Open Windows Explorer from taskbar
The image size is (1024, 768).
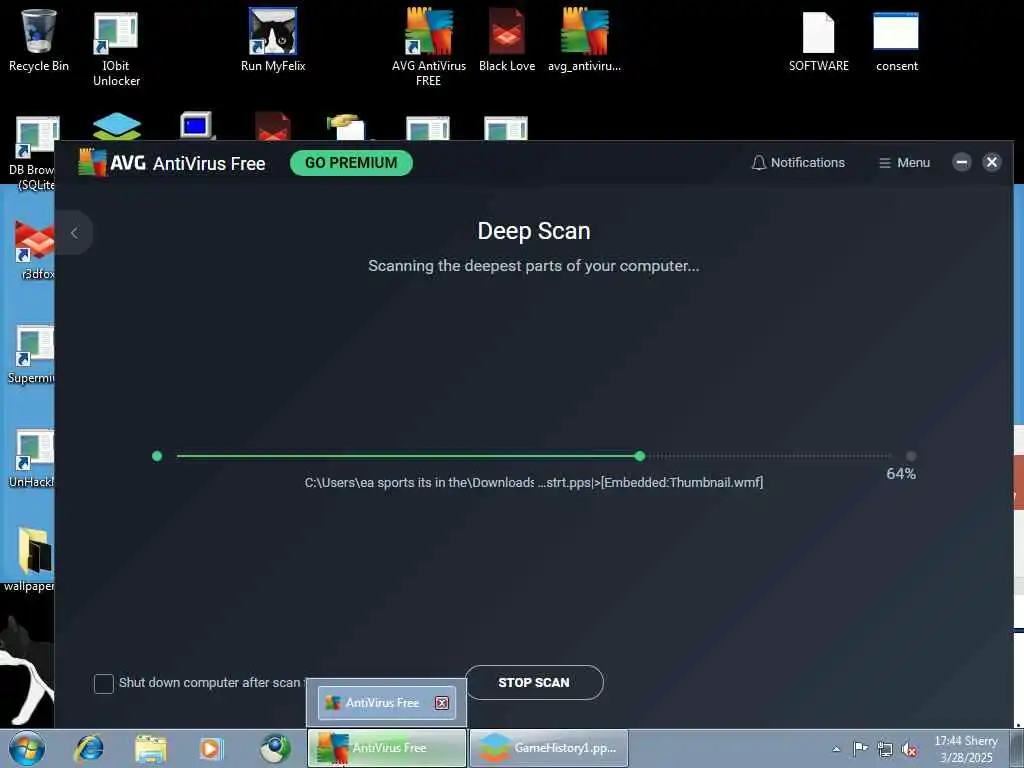150,748
